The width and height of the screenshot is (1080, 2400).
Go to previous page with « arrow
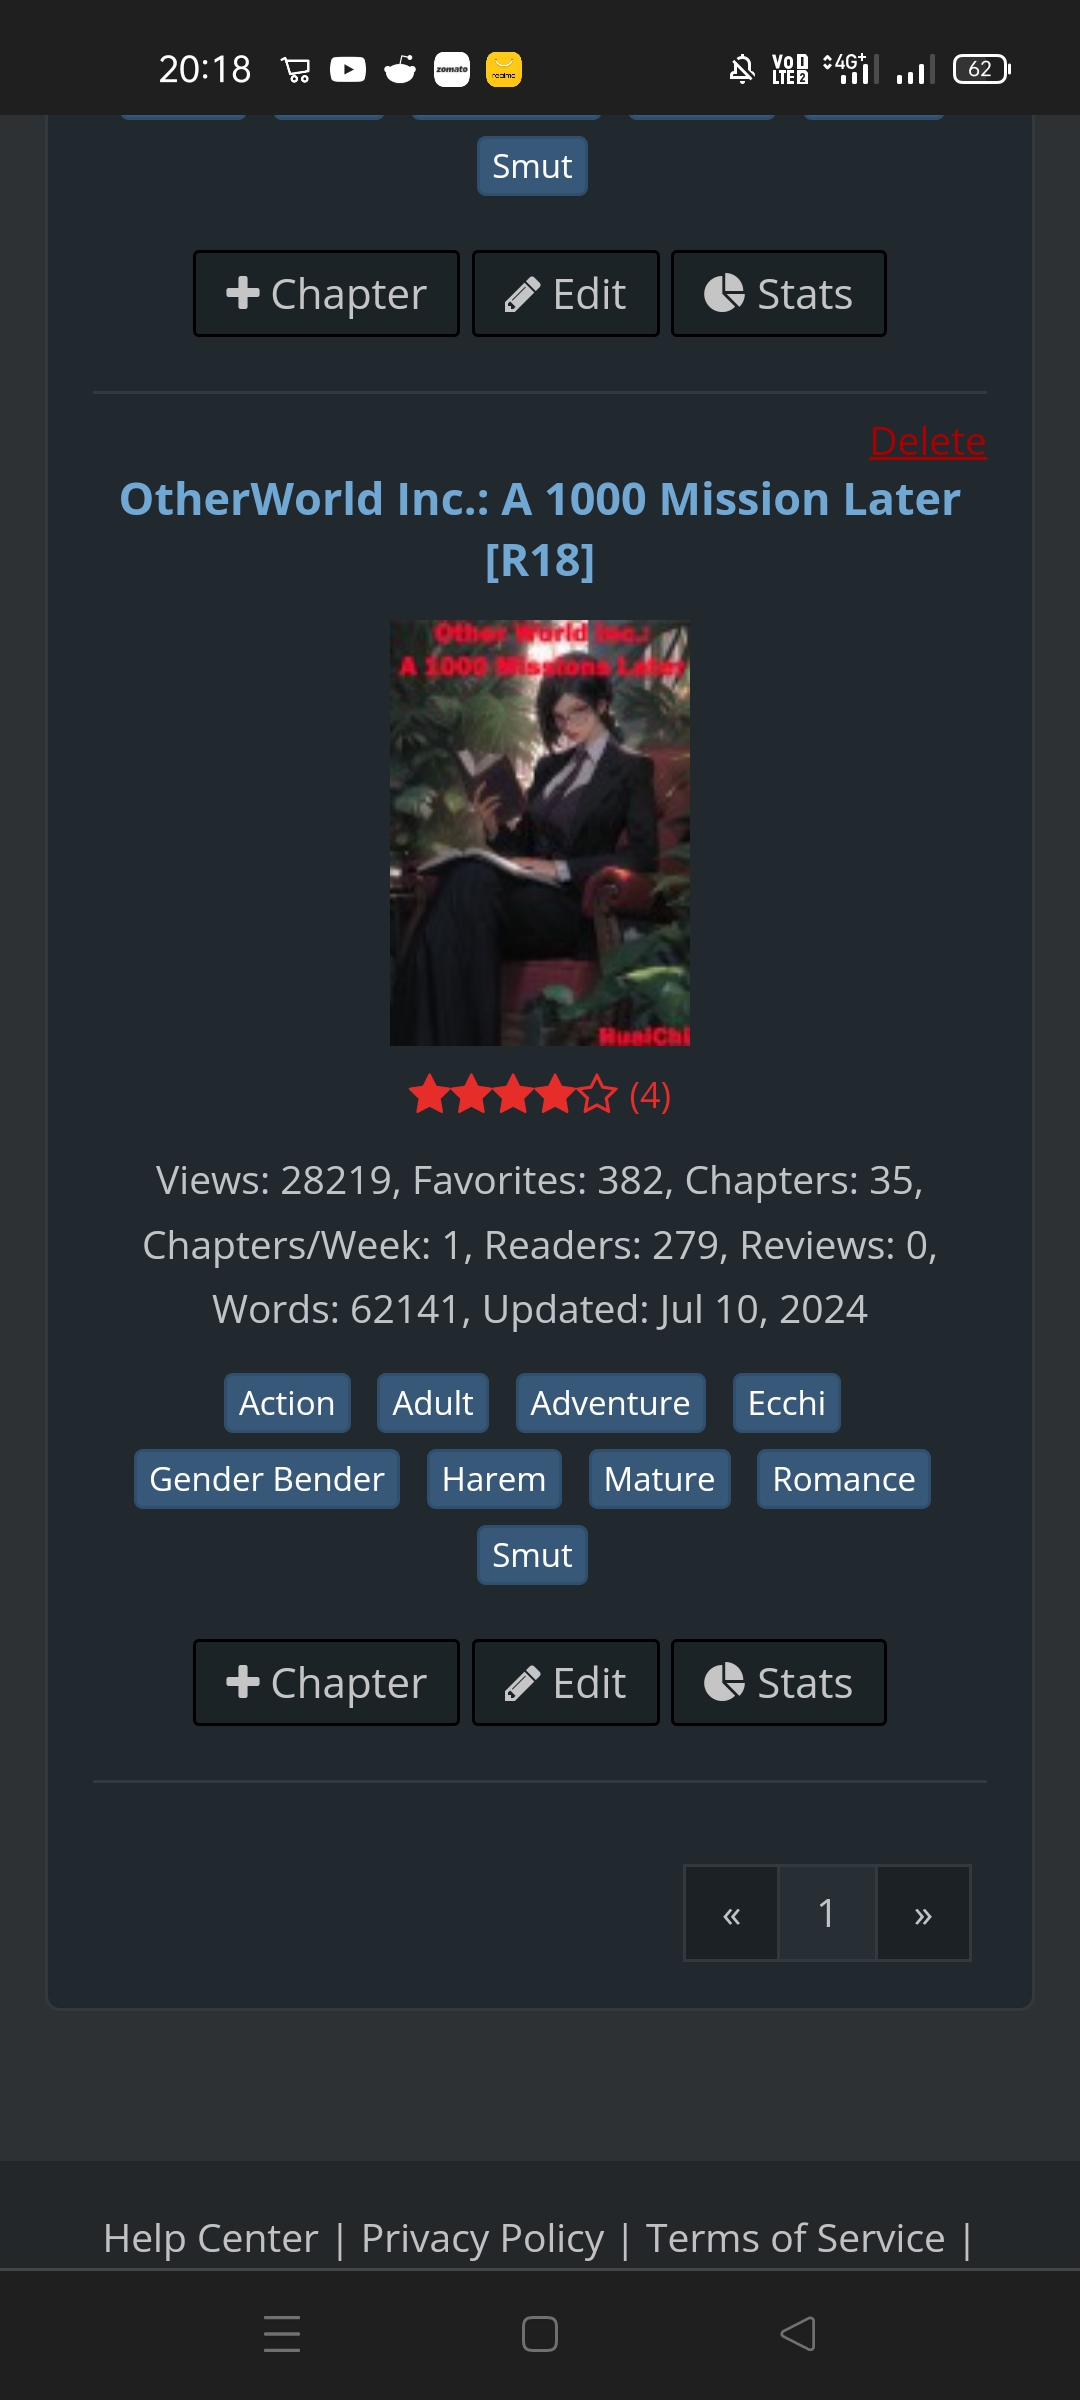[x=732, y=1913]
